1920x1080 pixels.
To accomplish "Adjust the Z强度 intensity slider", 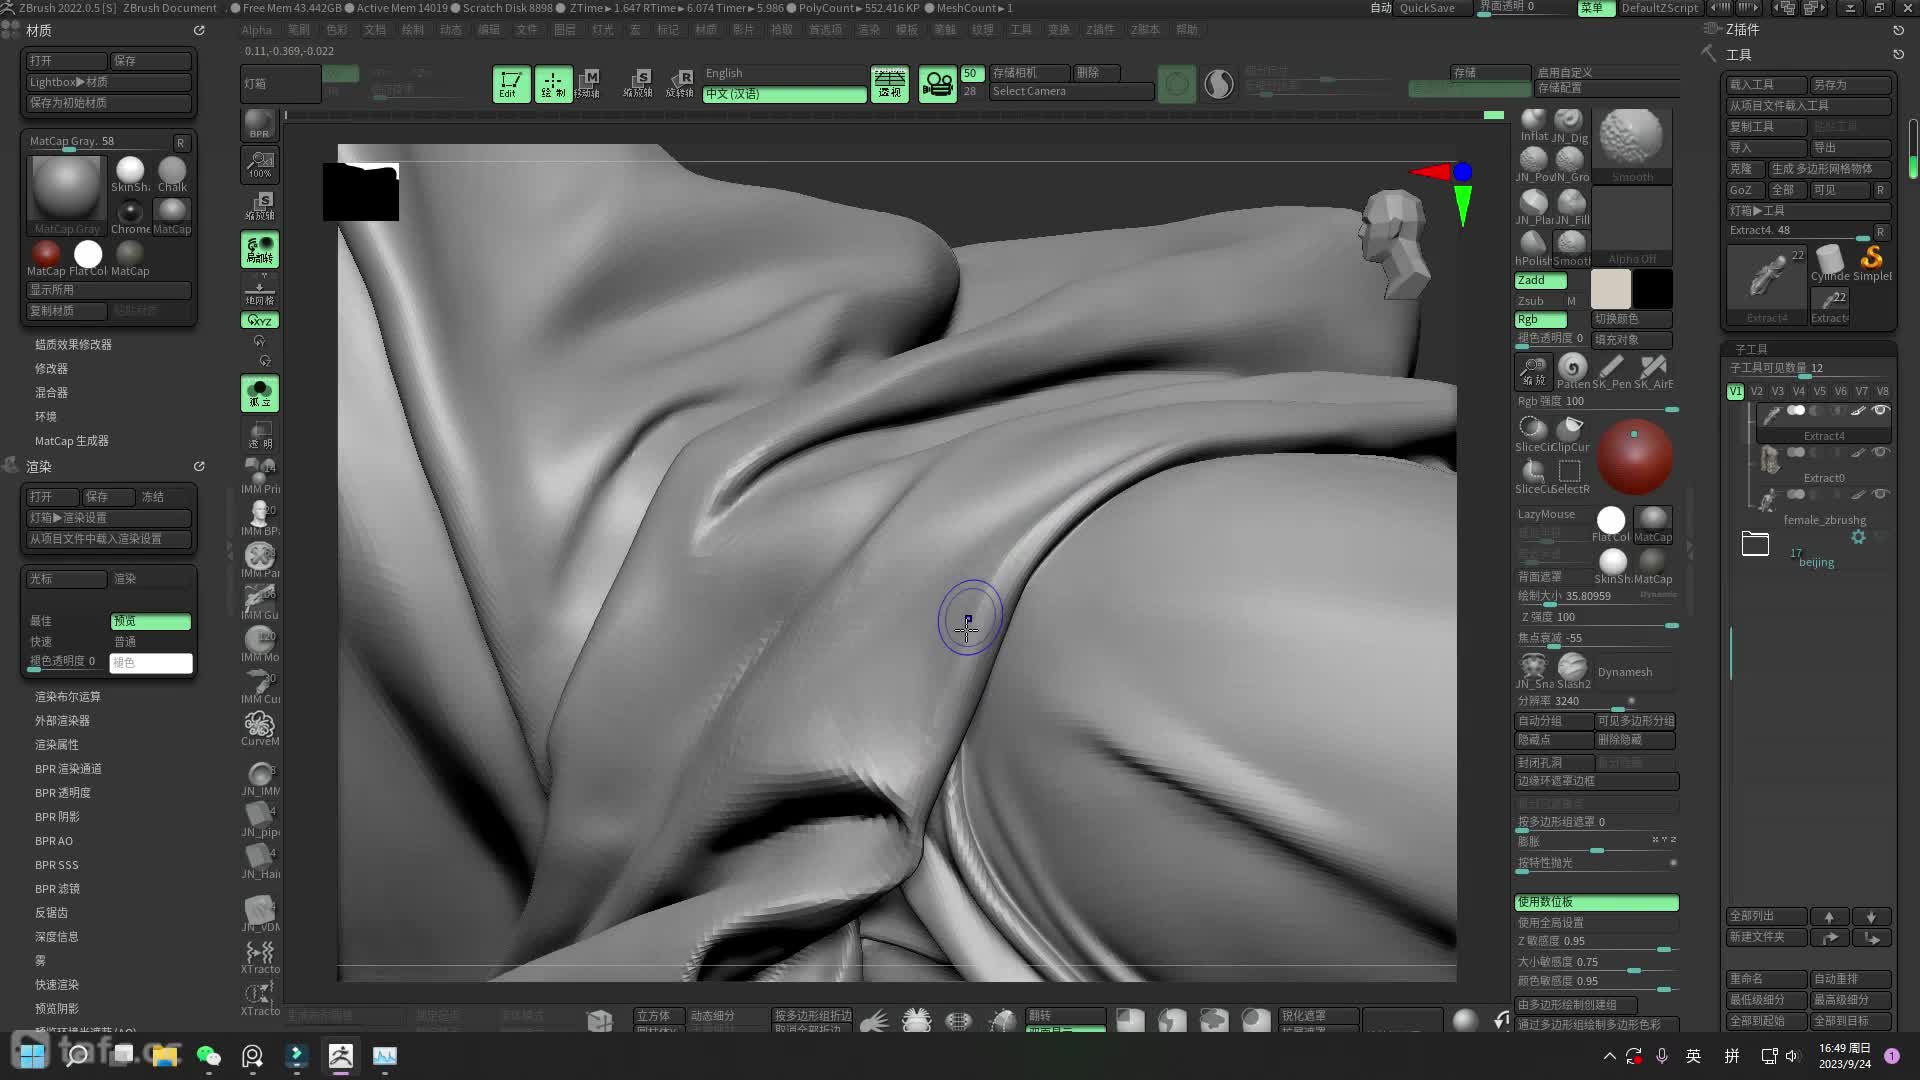I will point(1596,618).
